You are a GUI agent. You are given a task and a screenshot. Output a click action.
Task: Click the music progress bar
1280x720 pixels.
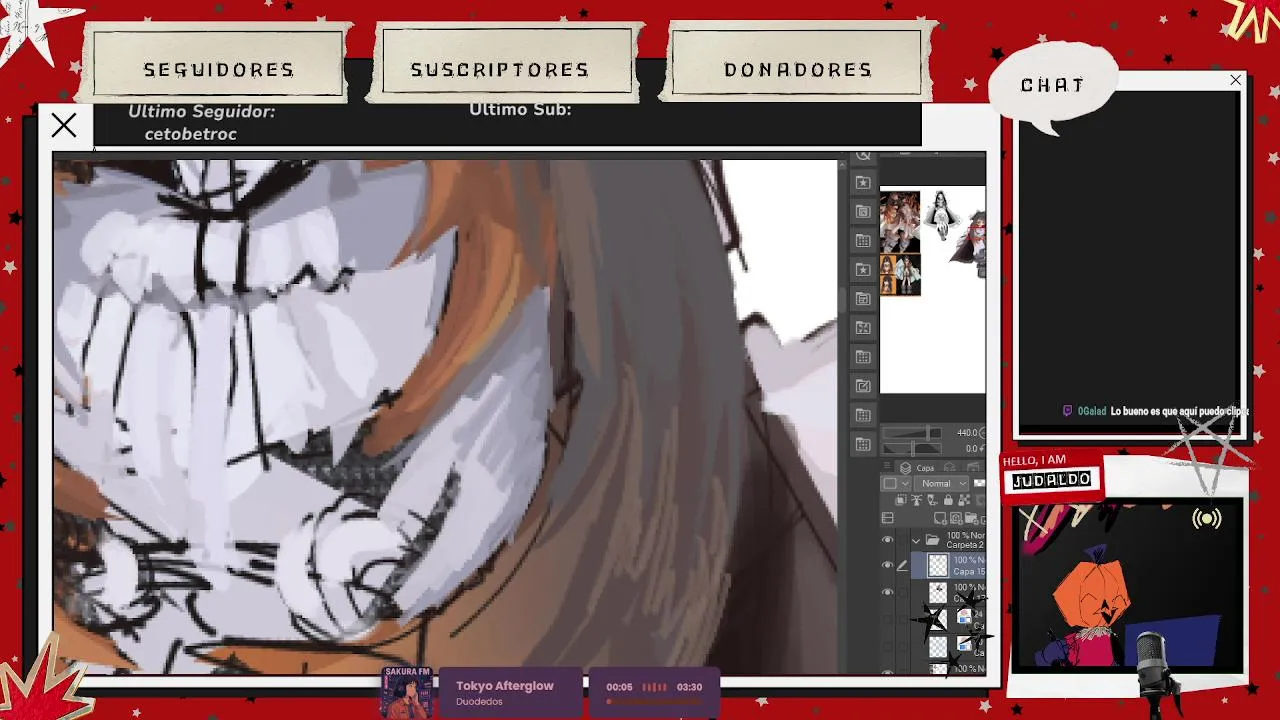(x=654, y=701)
